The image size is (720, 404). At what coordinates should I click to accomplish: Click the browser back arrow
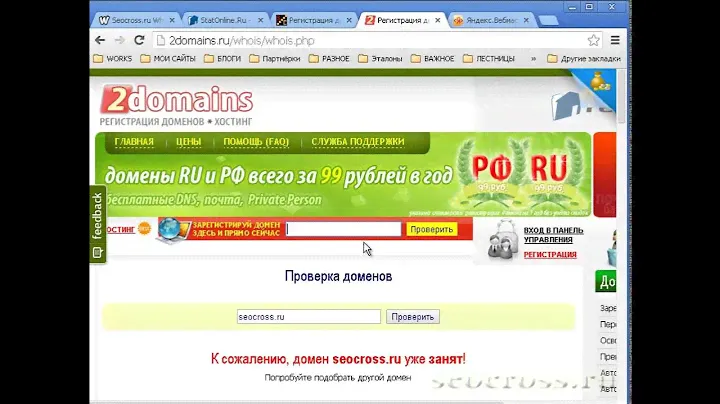click(100, 40)
